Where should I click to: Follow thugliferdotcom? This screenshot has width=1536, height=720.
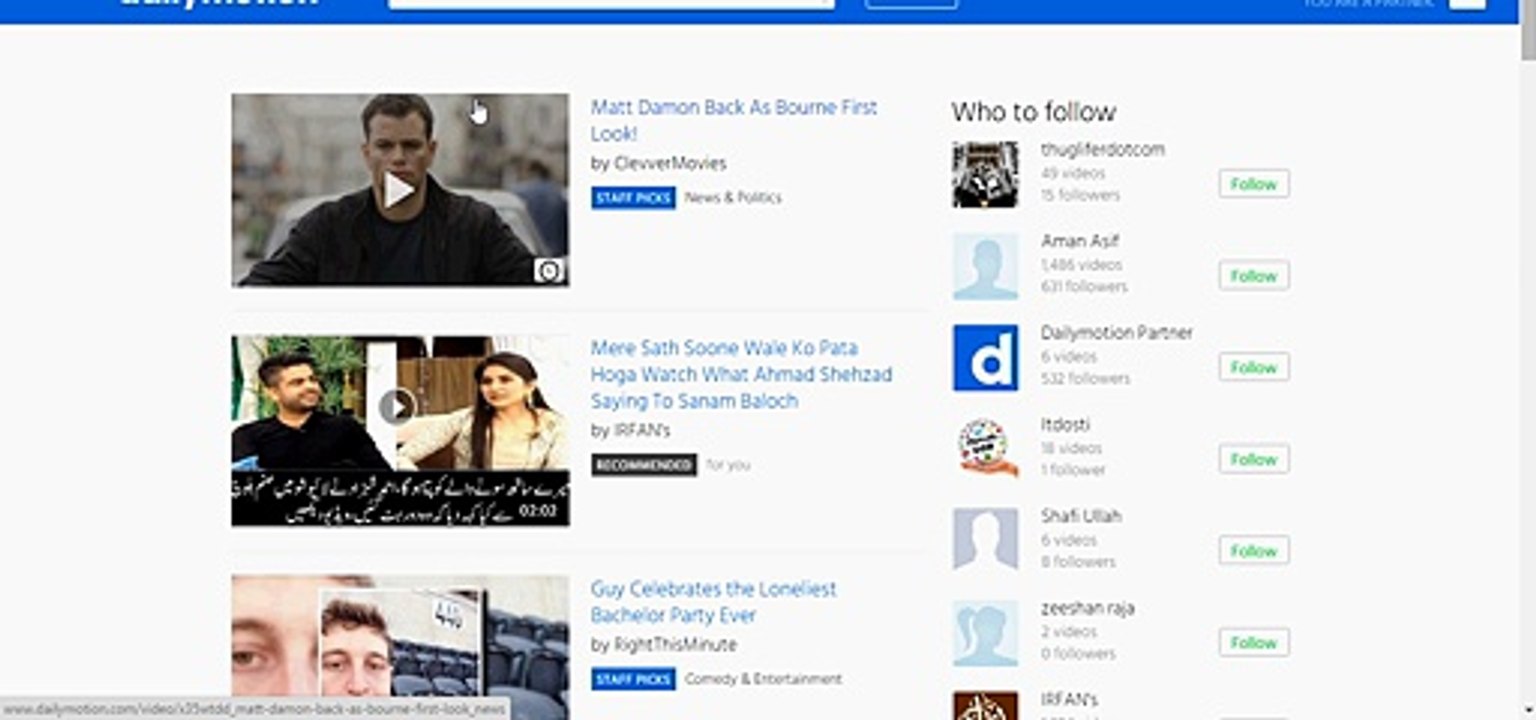(x=1254, y=184)
